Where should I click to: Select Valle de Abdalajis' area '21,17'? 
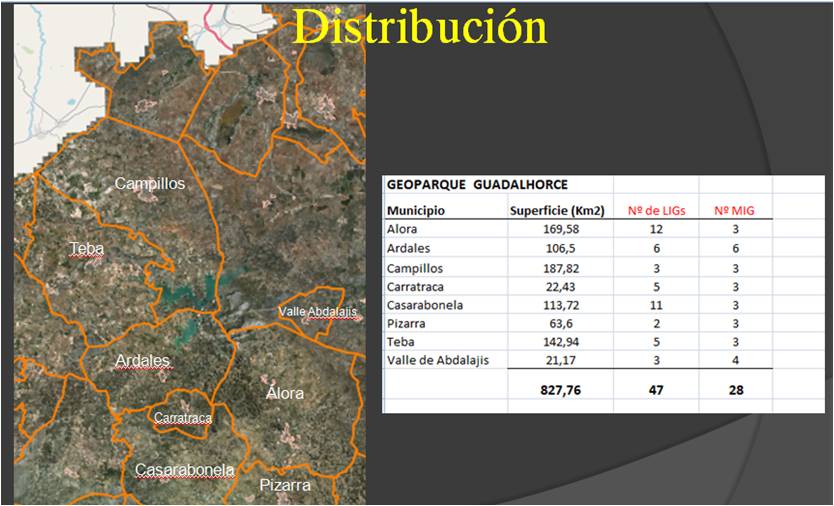(561, 360)
